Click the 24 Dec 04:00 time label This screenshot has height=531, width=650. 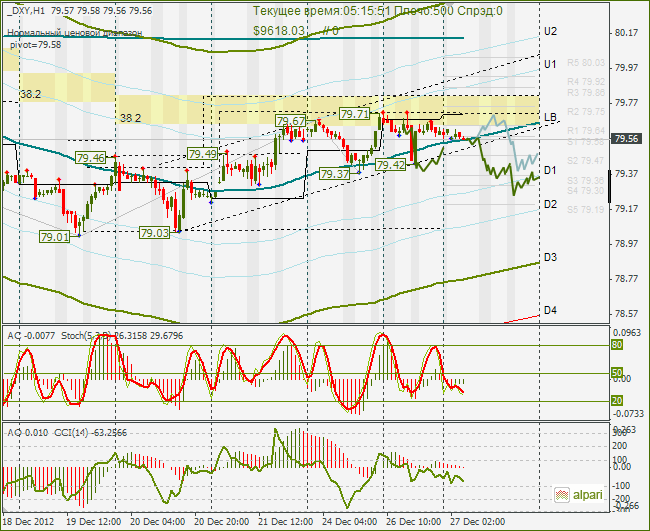(x=349, y=521)
